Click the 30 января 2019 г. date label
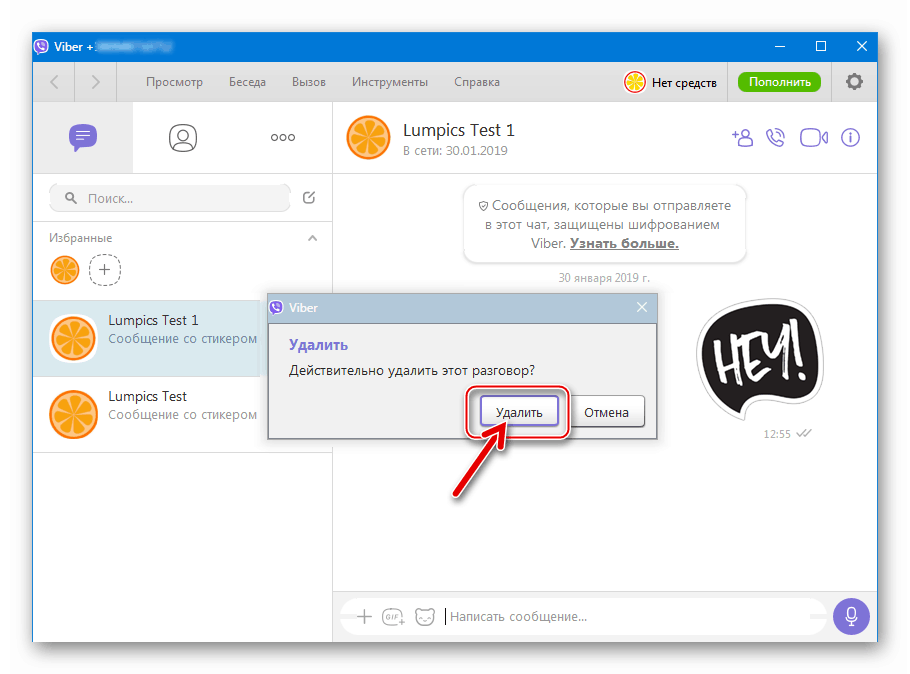This screenshot has height=674, width=910. coord(604,278)
